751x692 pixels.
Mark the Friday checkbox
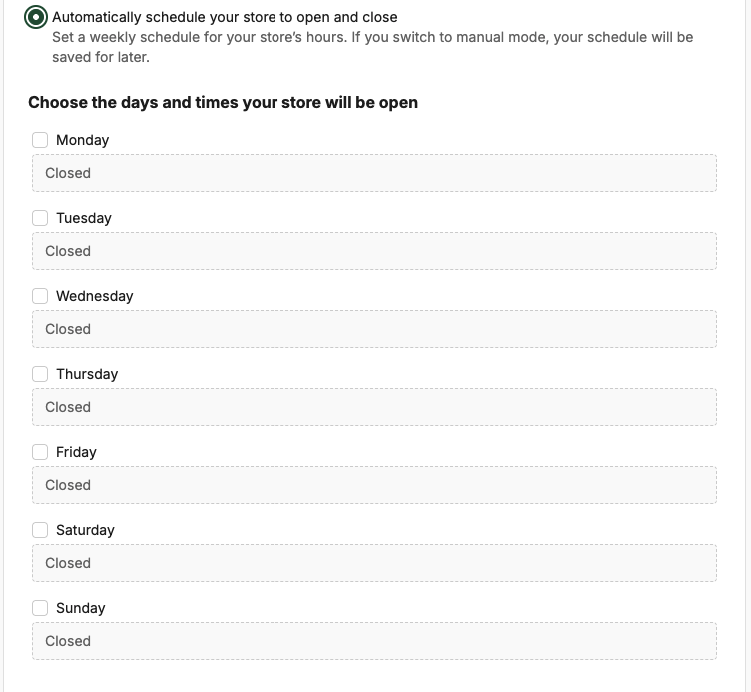tap(40, 452)
